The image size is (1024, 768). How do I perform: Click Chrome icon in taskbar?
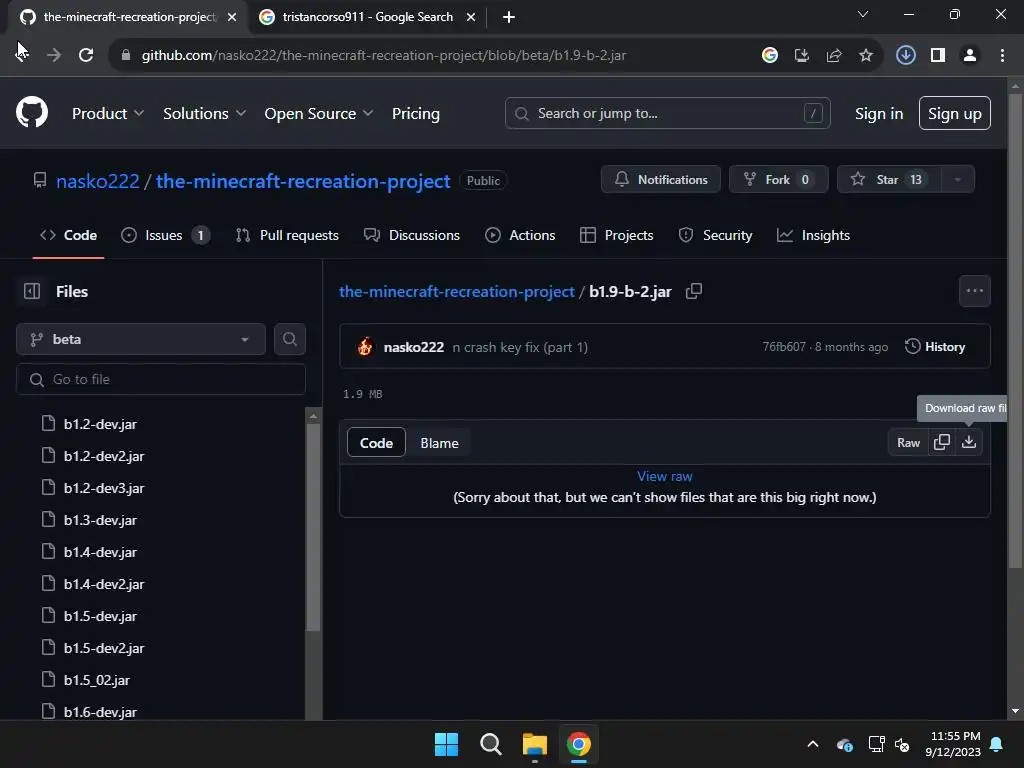[579, 744]
